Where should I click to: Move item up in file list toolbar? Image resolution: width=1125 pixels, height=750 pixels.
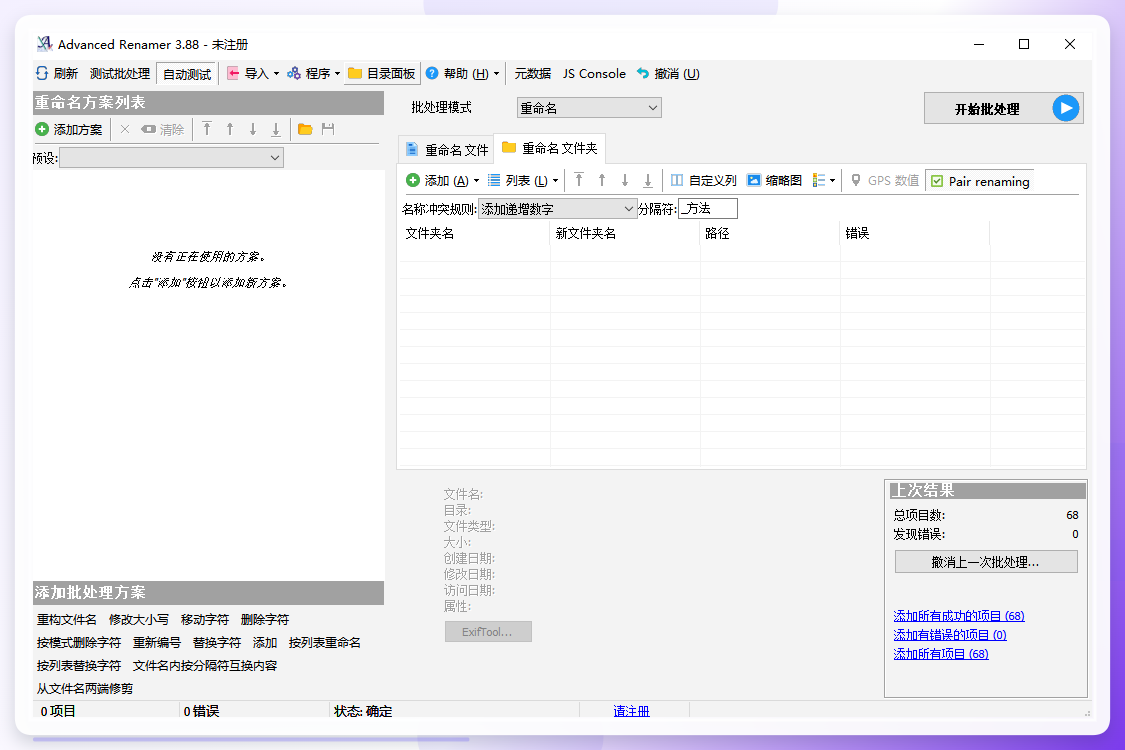coord(602,180)
